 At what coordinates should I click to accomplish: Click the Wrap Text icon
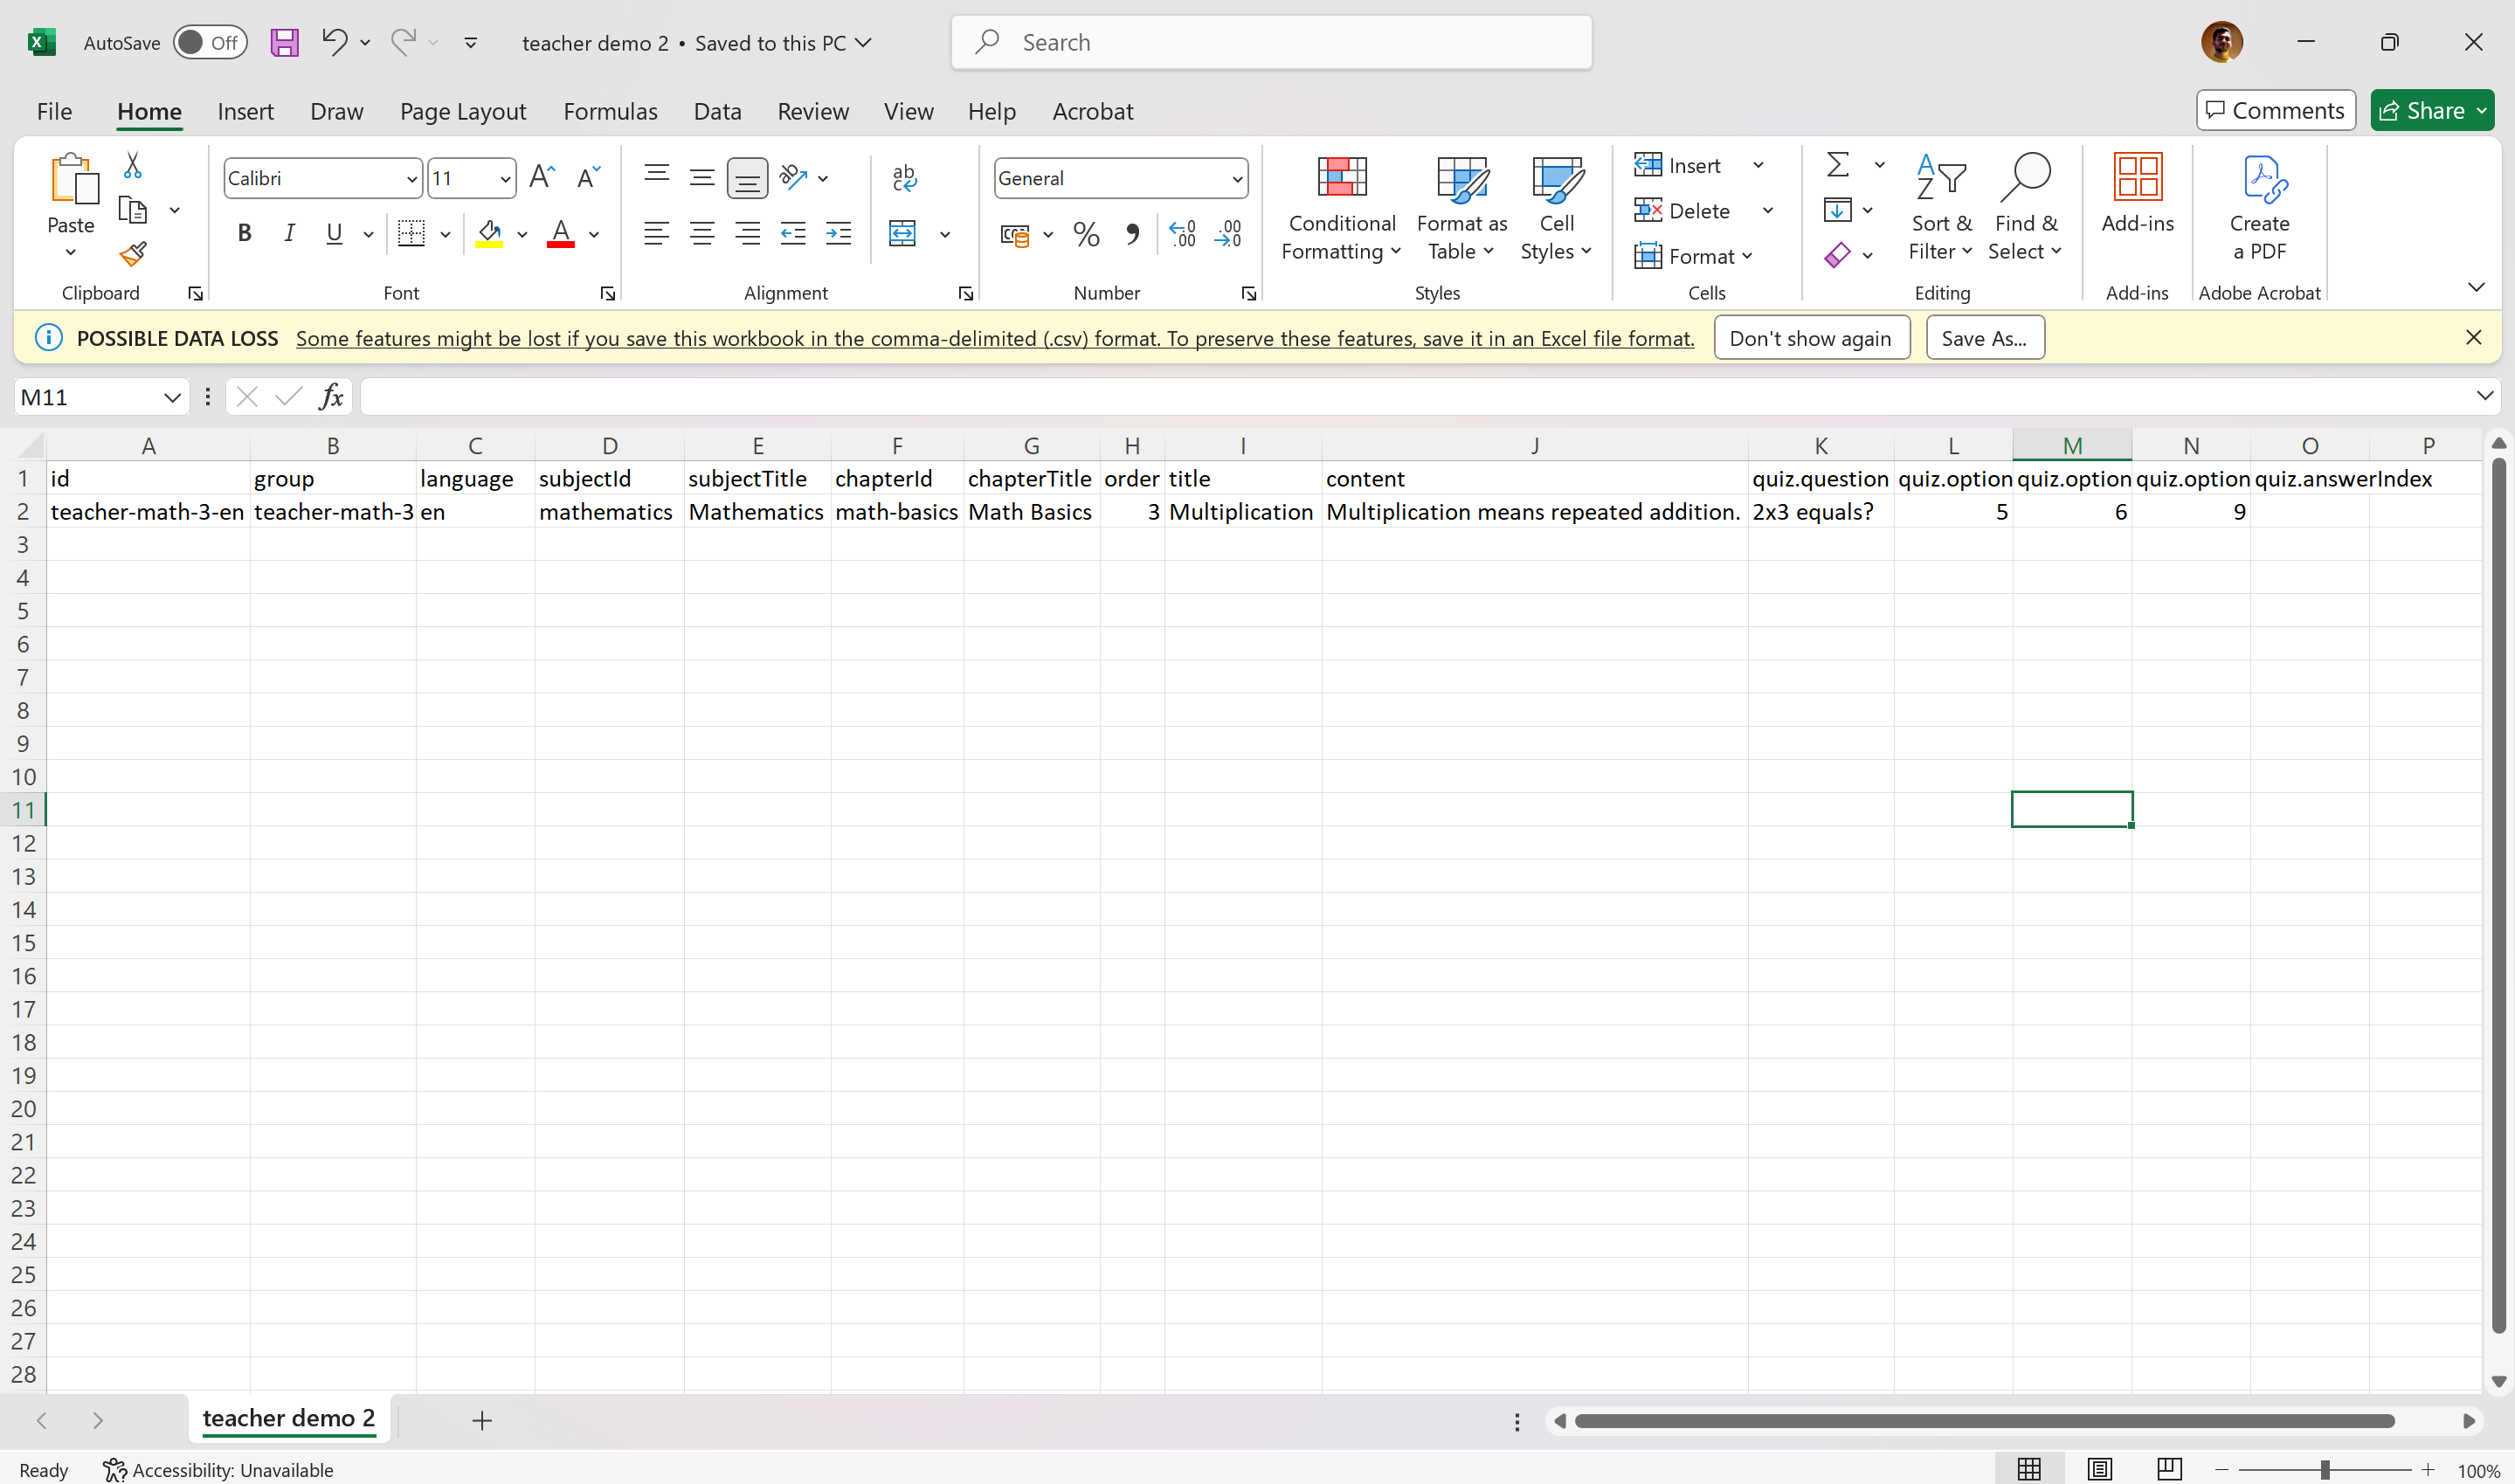coord(904,178)
